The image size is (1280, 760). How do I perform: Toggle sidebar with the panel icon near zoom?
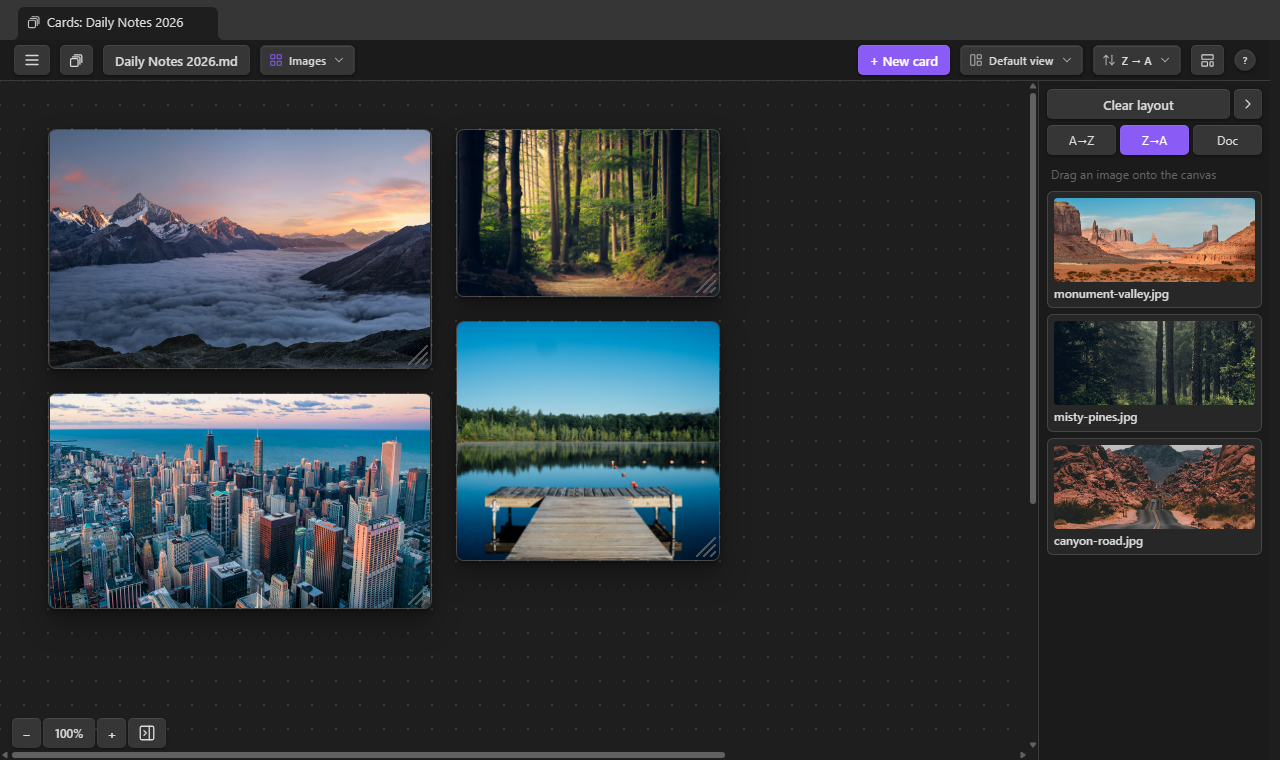pos(147,733)
